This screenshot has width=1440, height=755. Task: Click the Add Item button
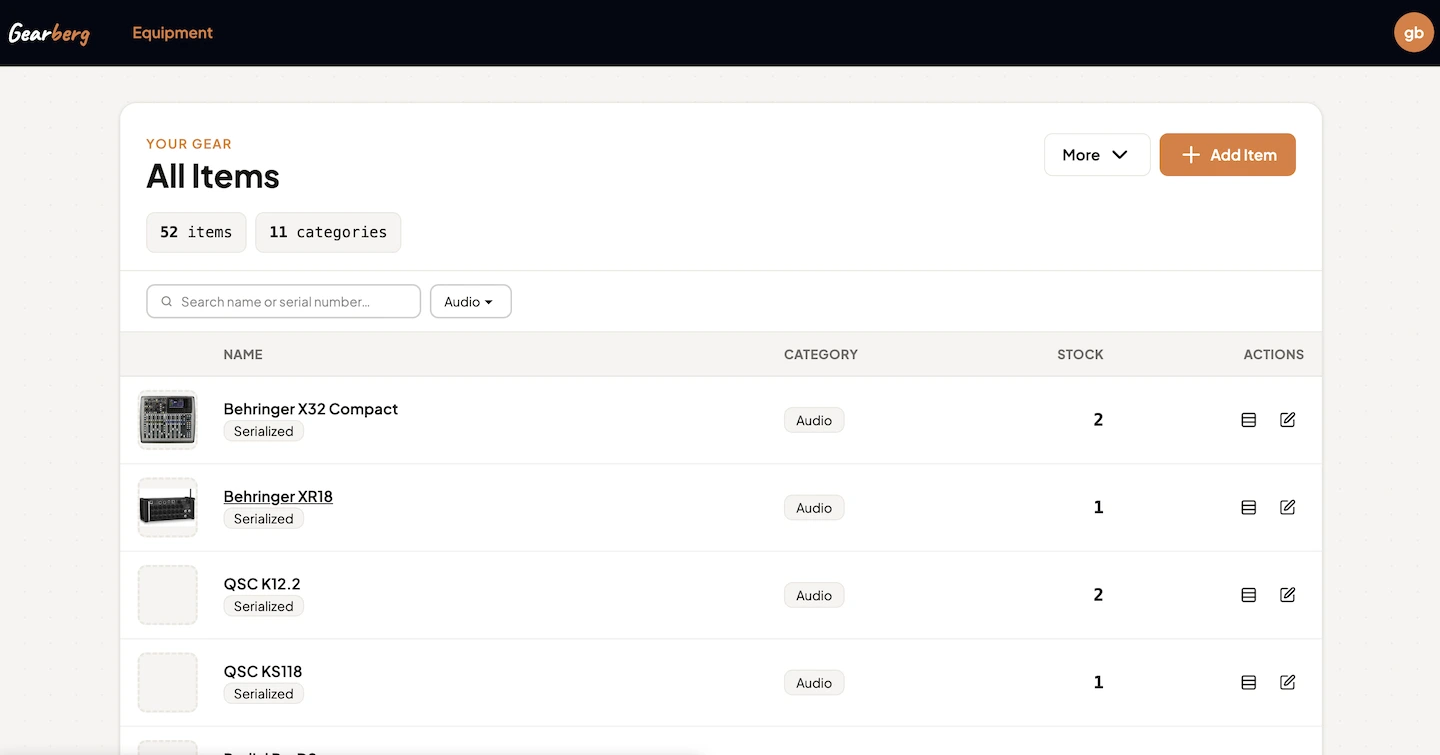tap(1227, 155)
